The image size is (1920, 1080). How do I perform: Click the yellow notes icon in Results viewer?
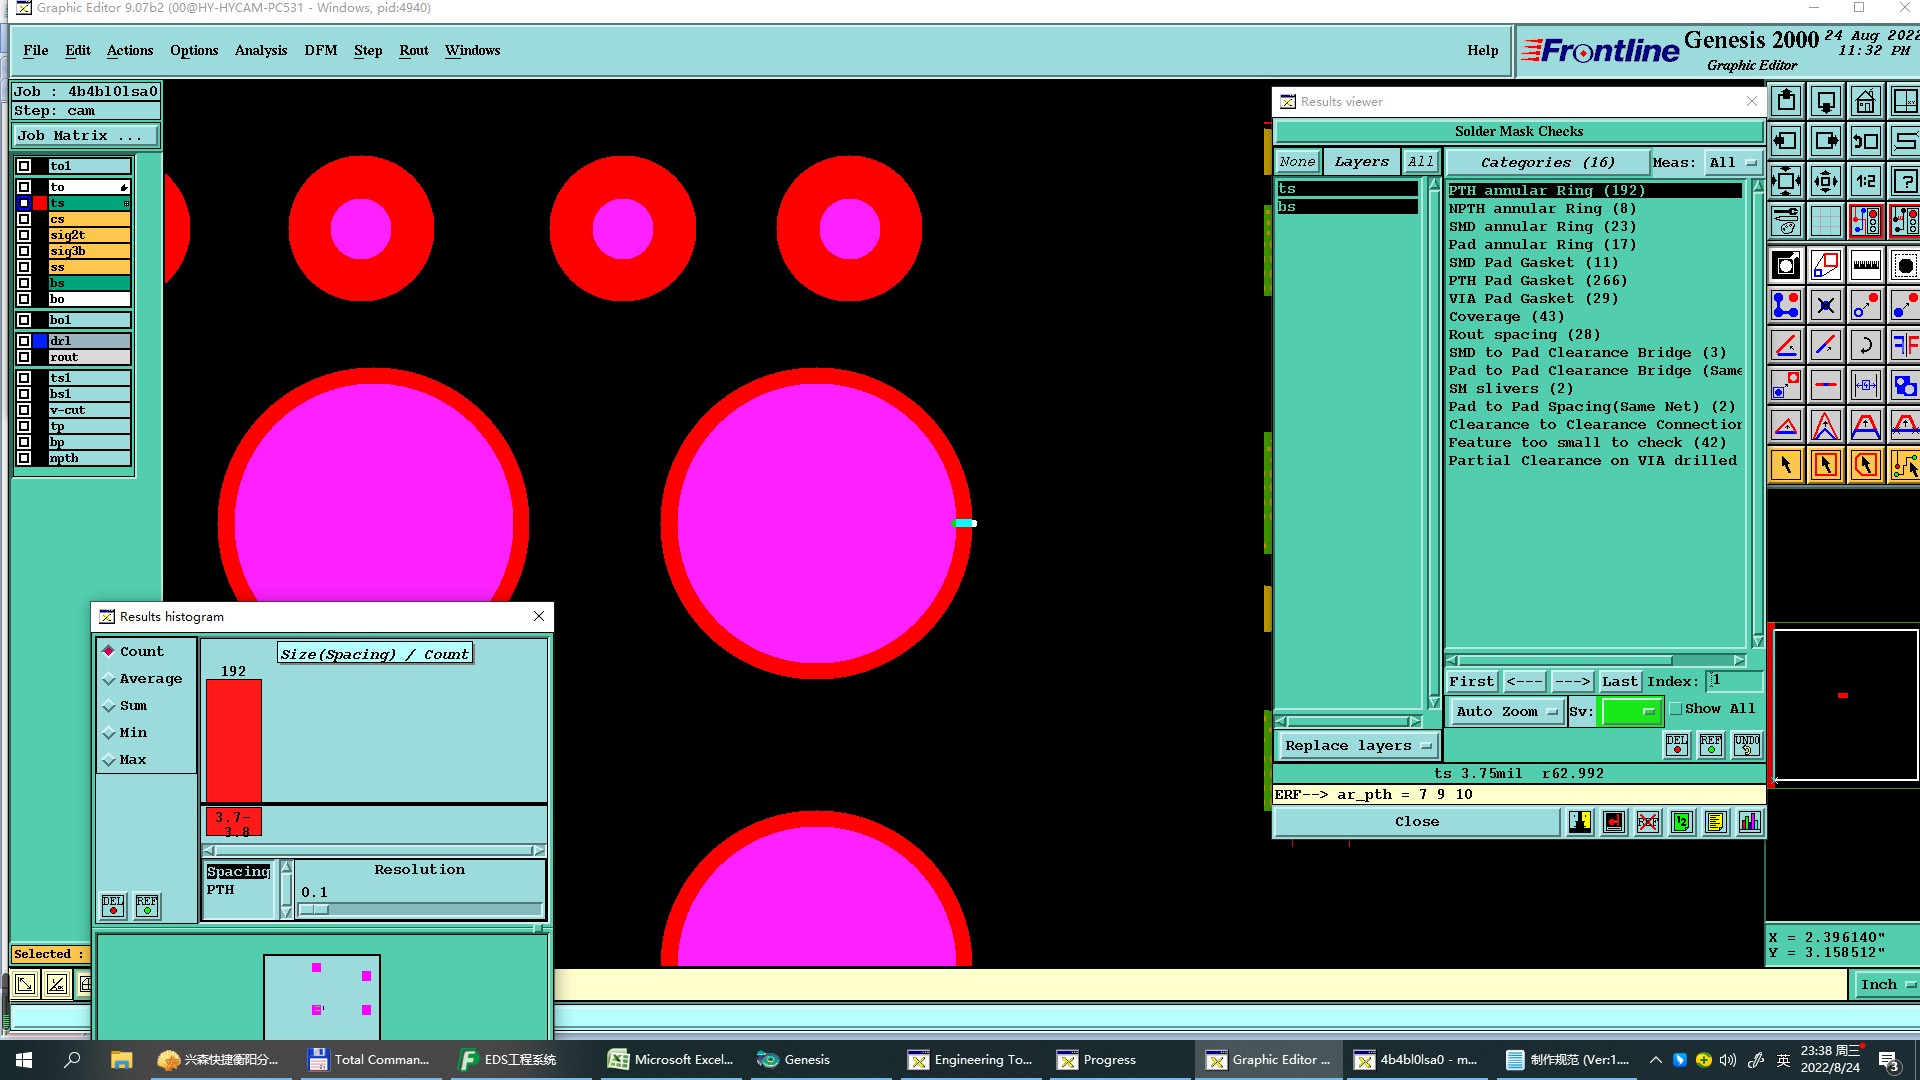click(1715, 822)
